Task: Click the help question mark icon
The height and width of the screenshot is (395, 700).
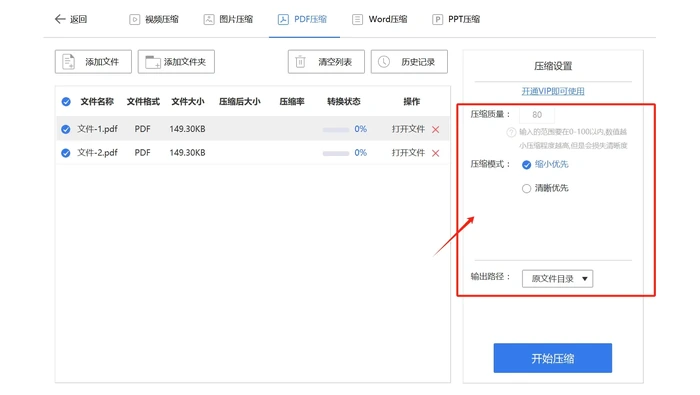Action: [511, 132]
